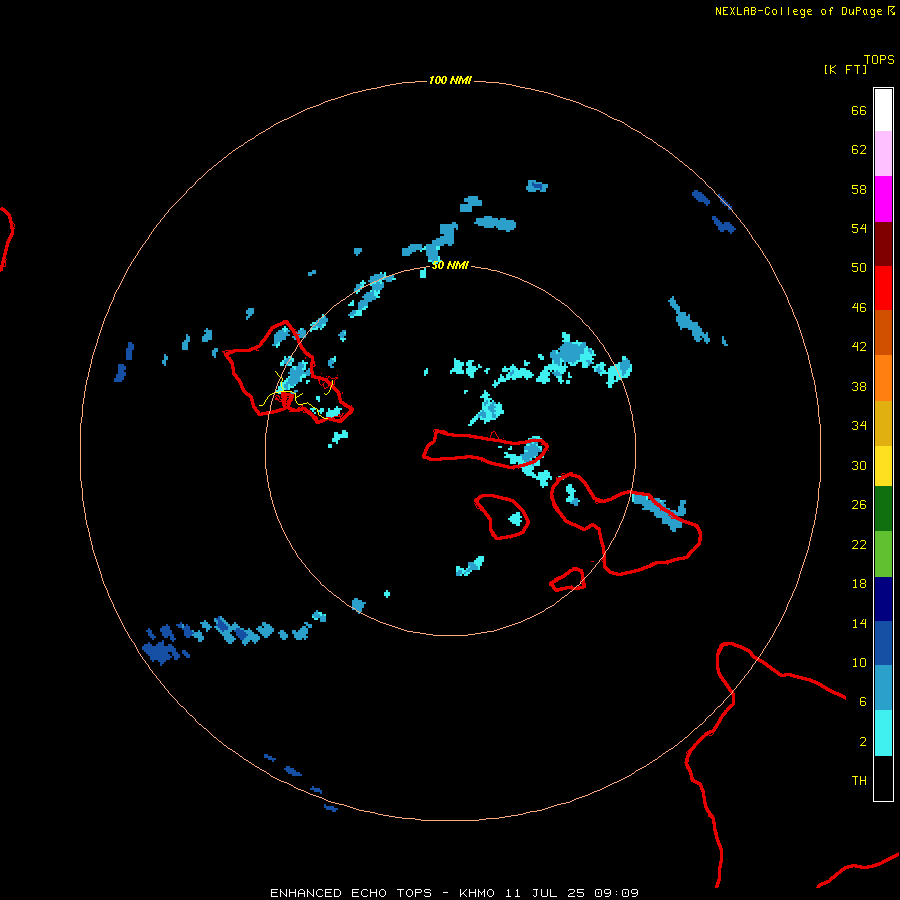This screenshot has height=900, width=900.
Task: Click the 6 scale value
Action: tap(863, 702)
